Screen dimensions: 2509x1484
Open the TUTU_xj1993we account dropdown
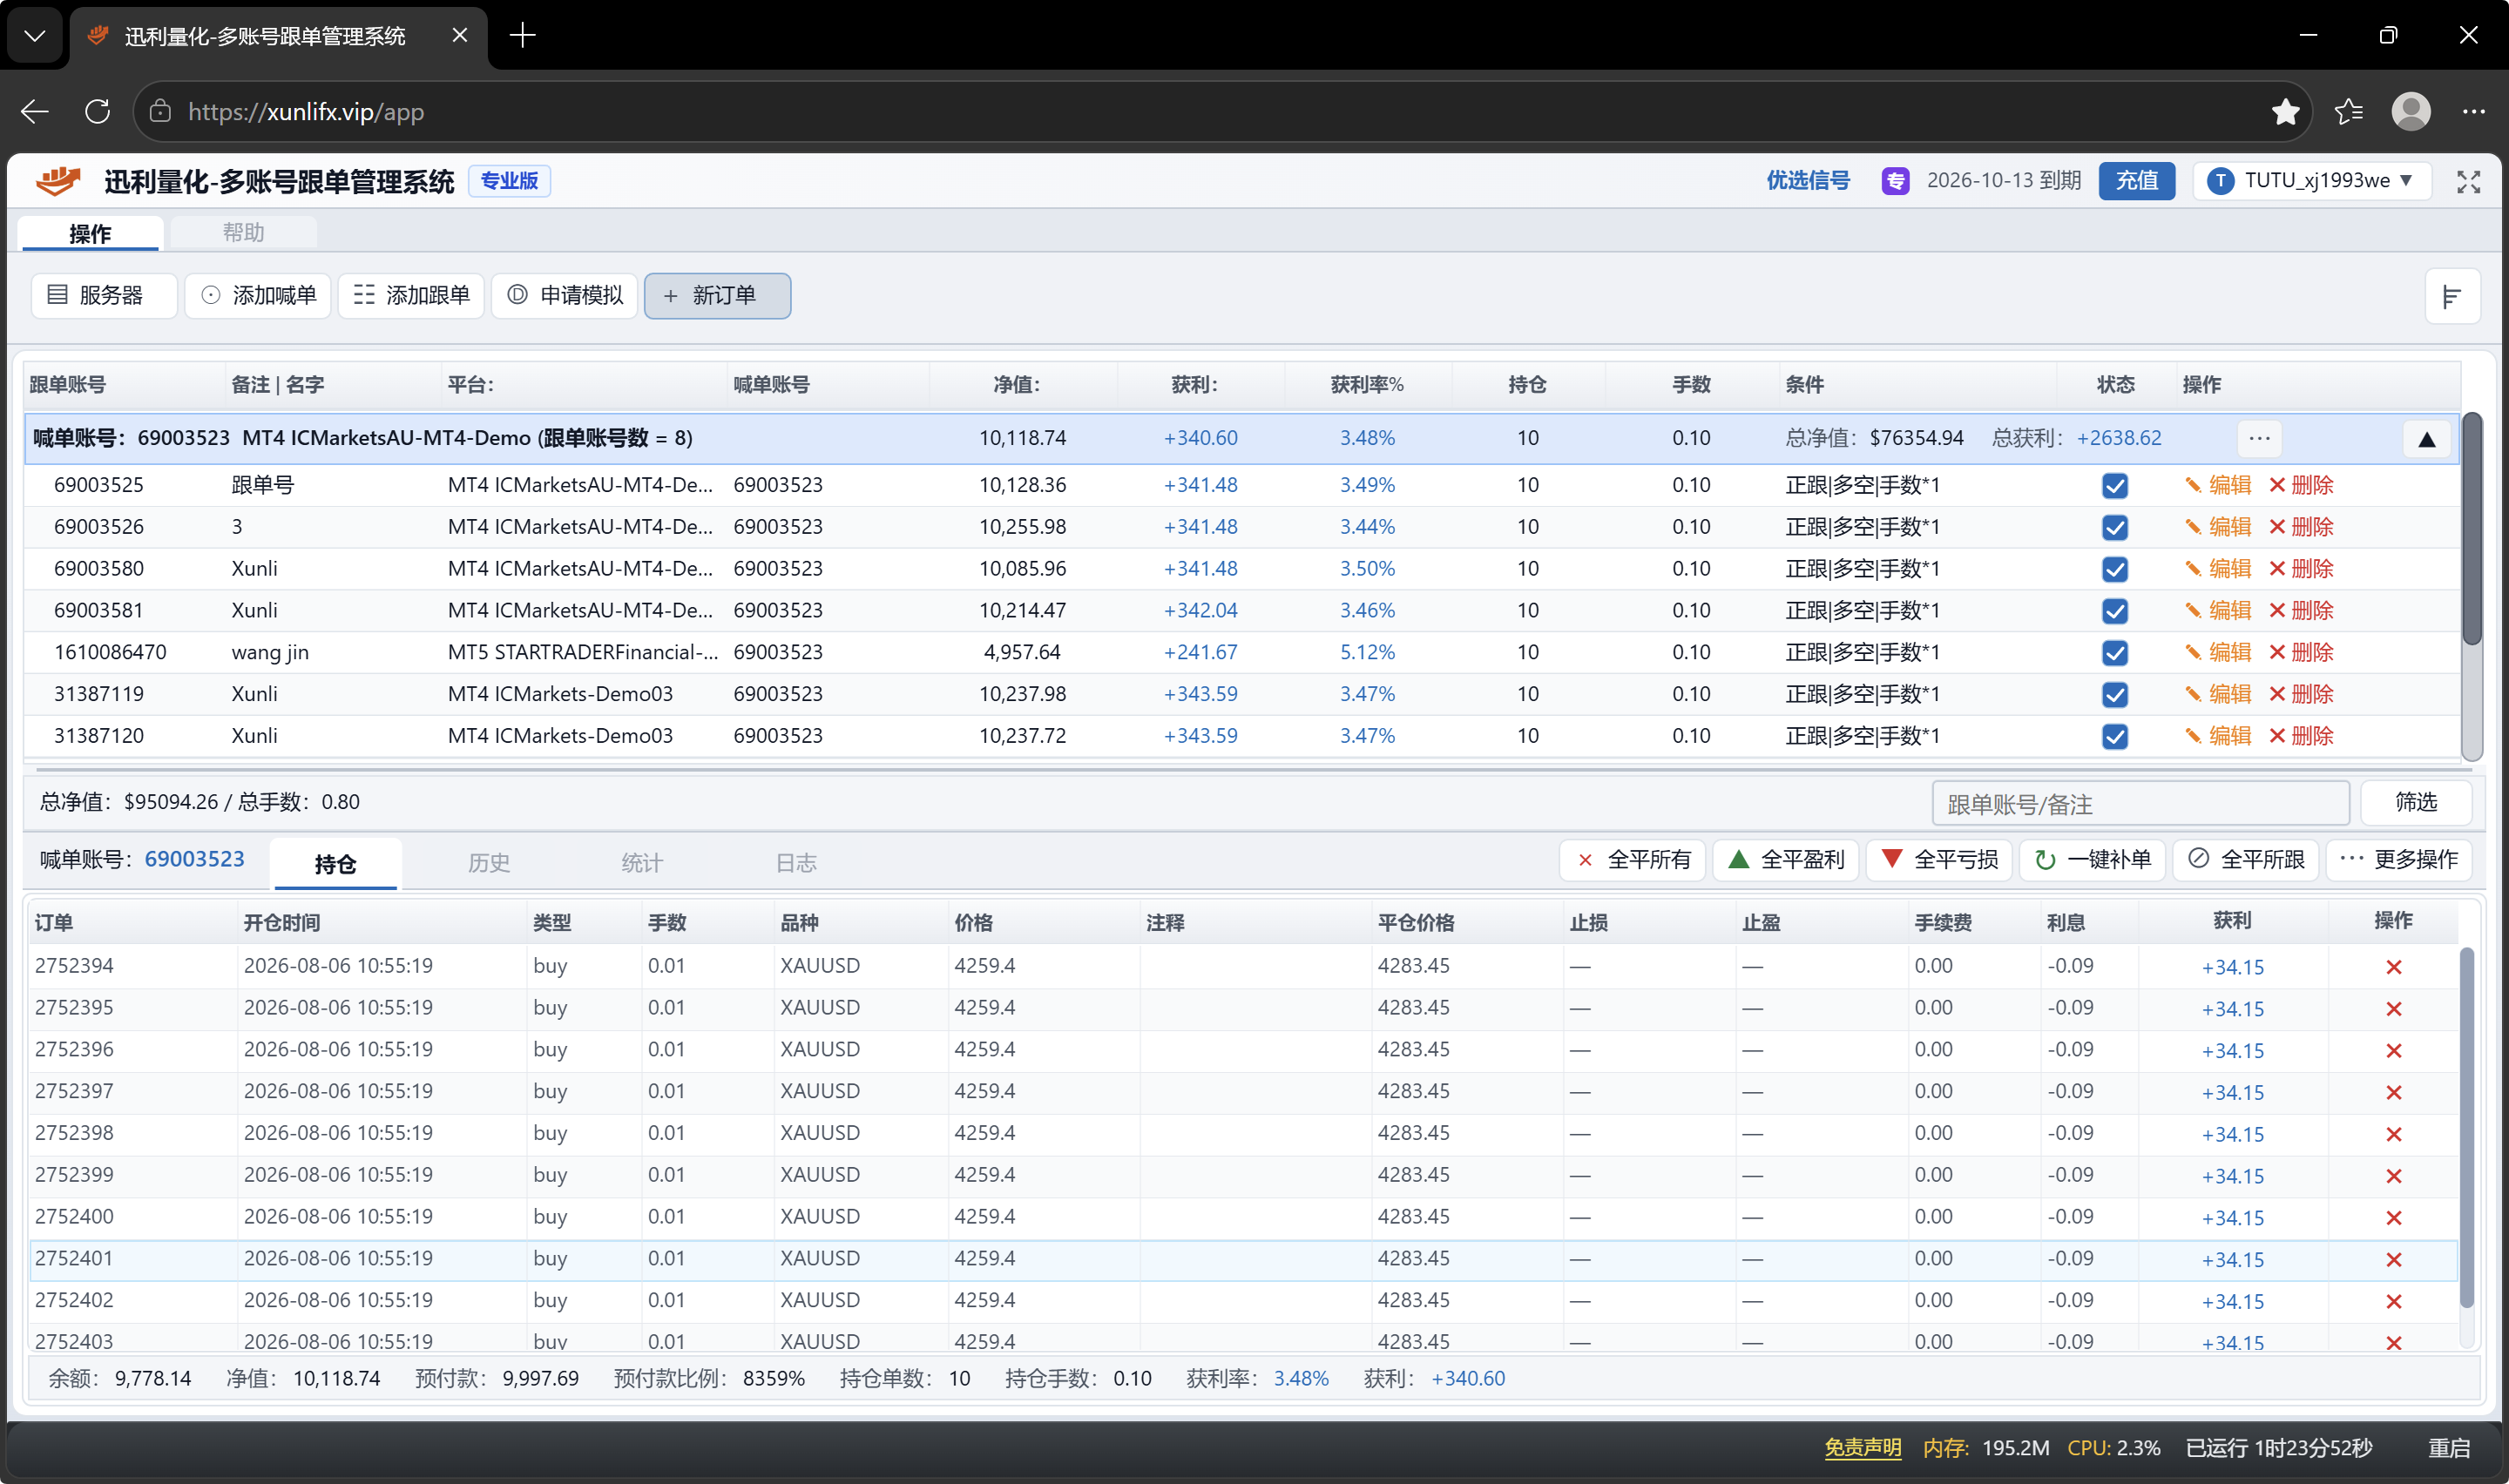point(2311,180)
